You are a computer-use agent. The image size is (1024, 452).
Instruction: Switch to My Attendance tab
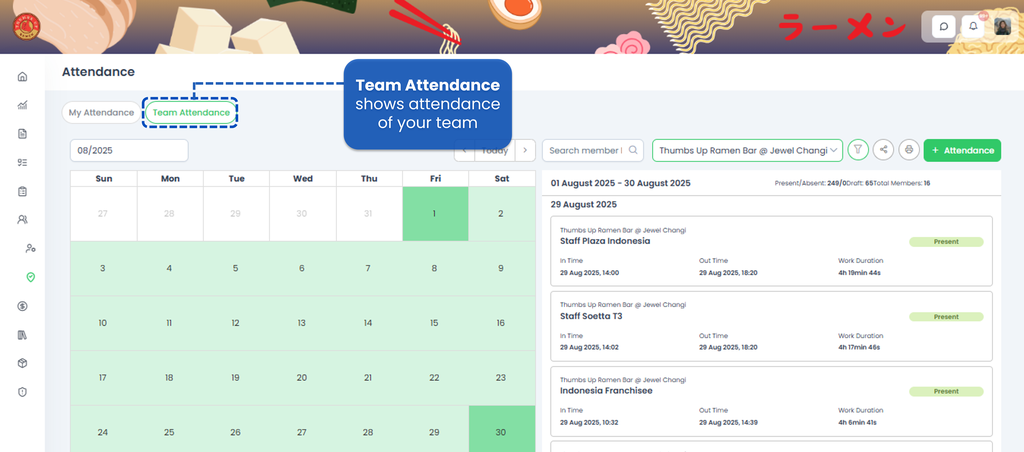(101, 113)
